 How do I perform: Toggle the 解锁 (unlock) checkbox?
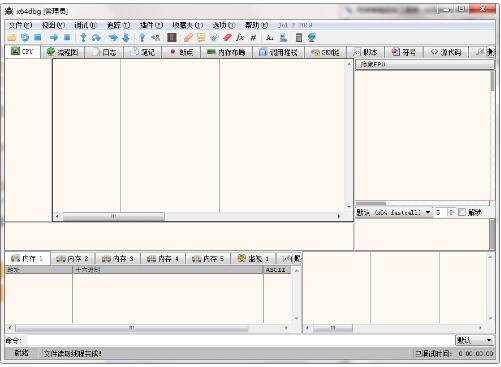point(462,212)
